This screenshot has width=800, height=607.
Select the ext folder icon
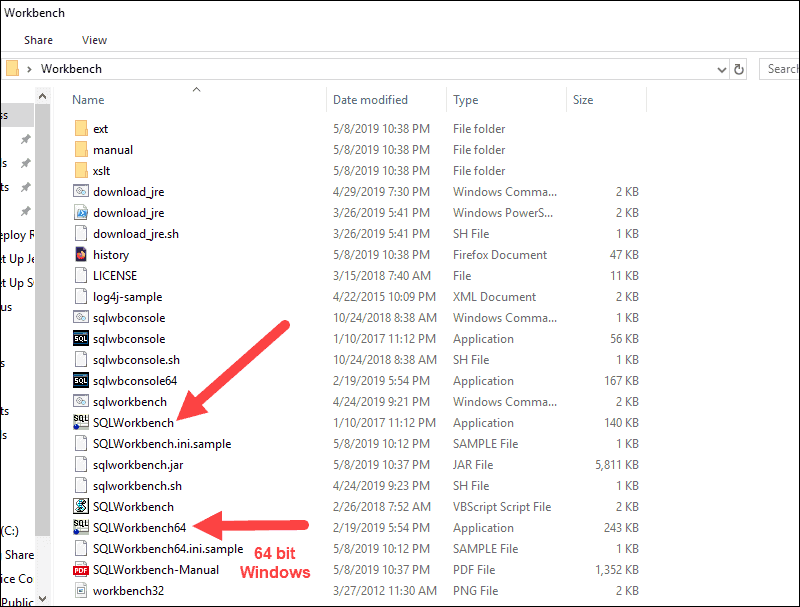tap(81, 128)
